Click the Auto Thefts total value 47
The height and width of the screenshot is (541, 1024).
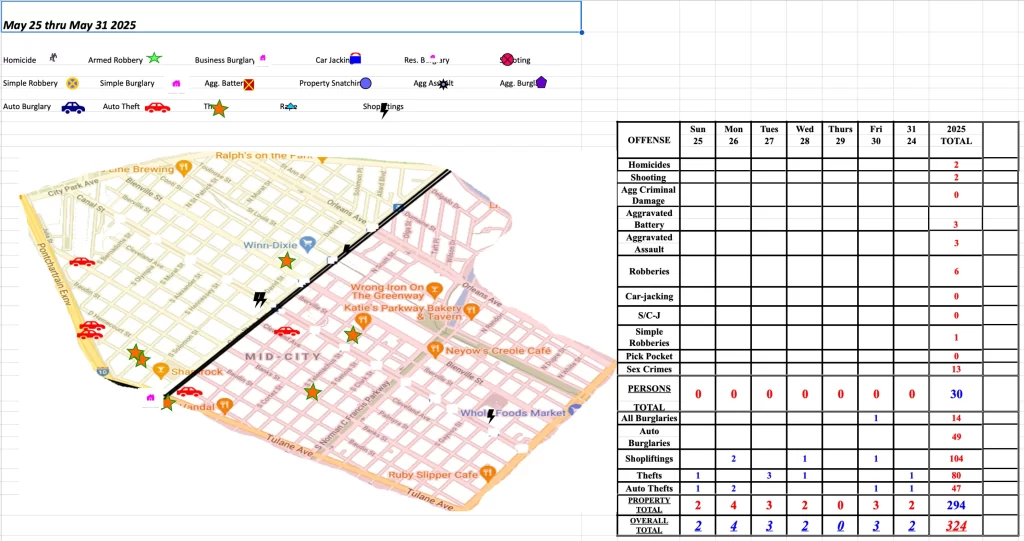(956, 488)
